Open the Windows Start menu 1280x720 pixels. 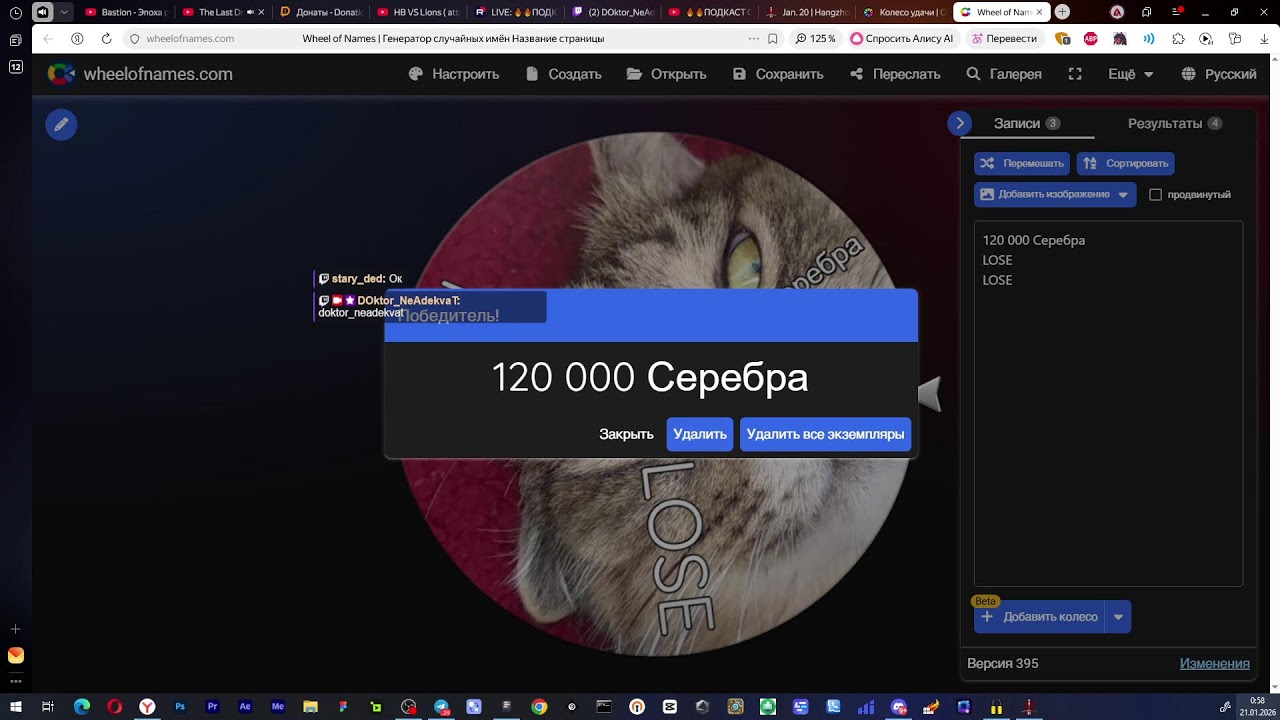(x=16, y=707)
